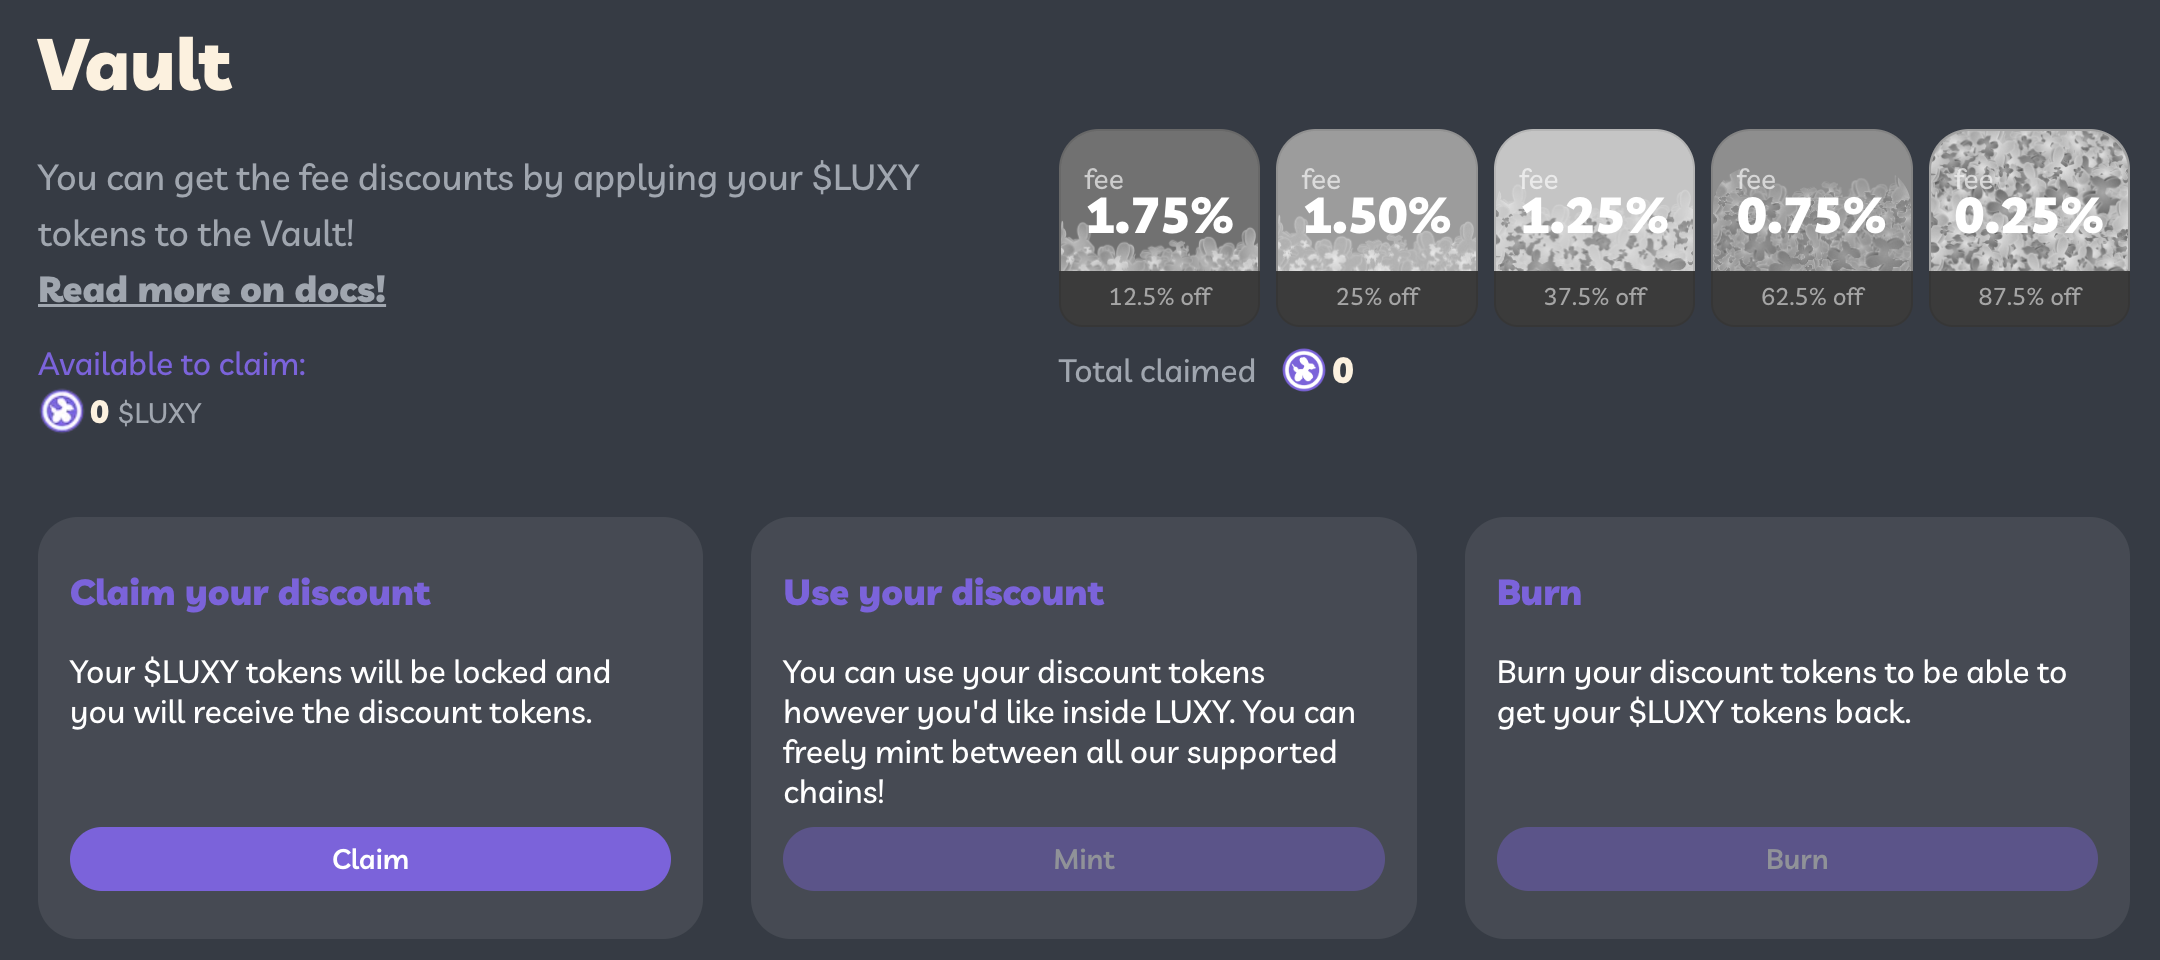The height and width of the screenshot is (960, 2160).
Task: Click the 25% off discount label
Action: click(x=1377, y=297)
